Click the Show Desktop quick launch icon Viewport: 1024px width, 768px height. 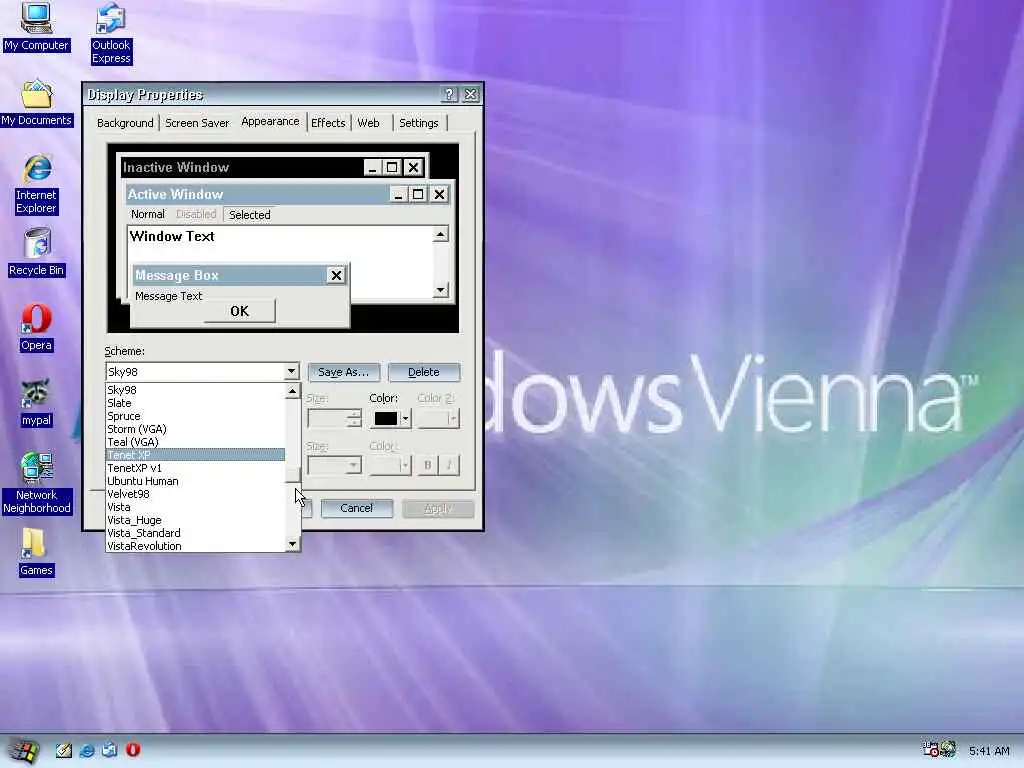click(63, 750)
